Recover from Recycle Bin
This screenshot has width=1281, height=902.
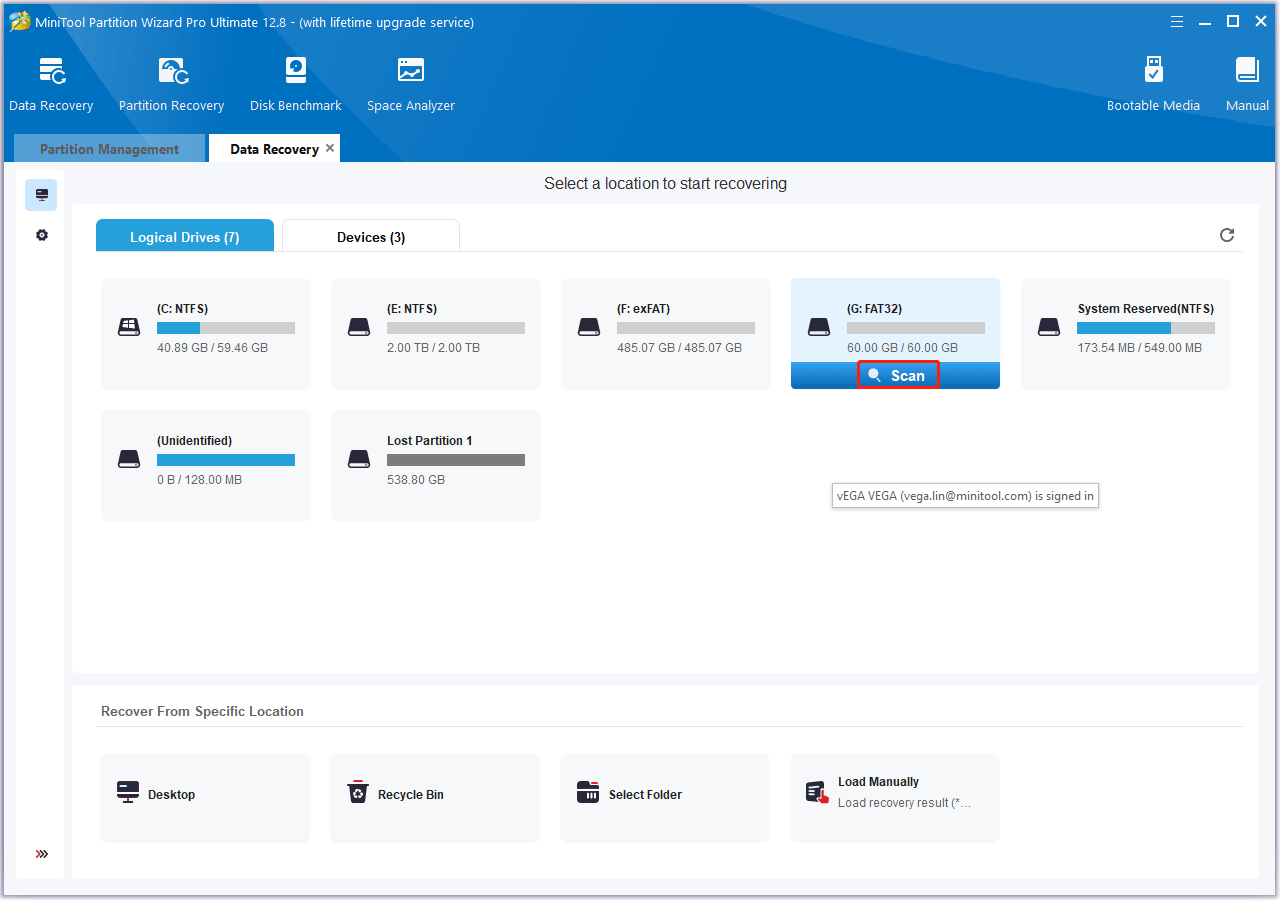435,798
